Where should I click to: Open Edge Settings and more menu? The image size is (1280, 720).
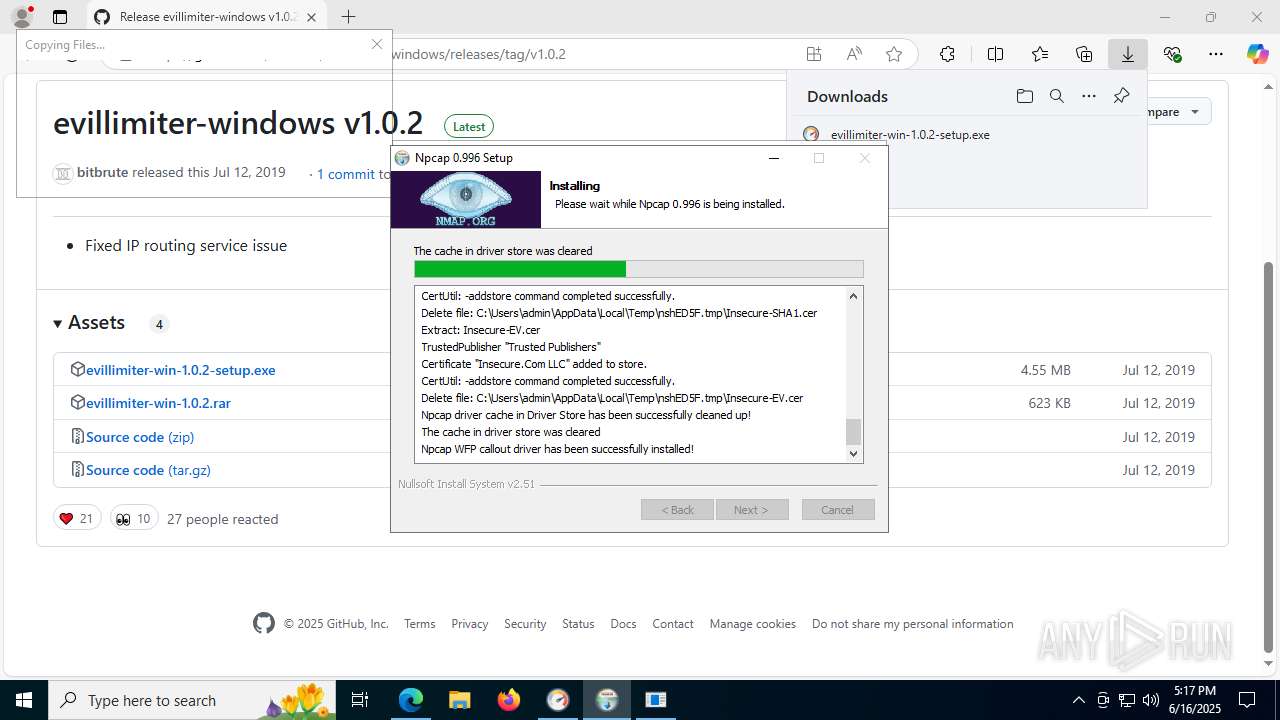click(x=1216, y=54)
